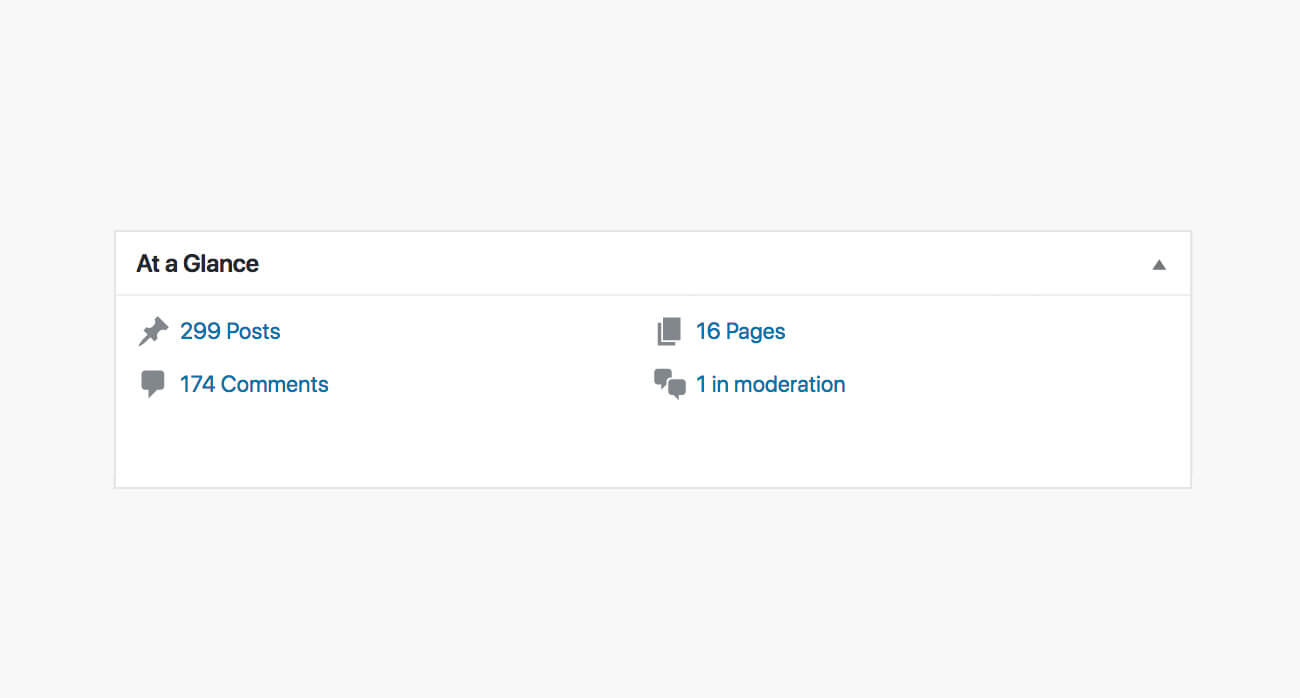Click the number 16 in Pages count

(x=708, y=332)
